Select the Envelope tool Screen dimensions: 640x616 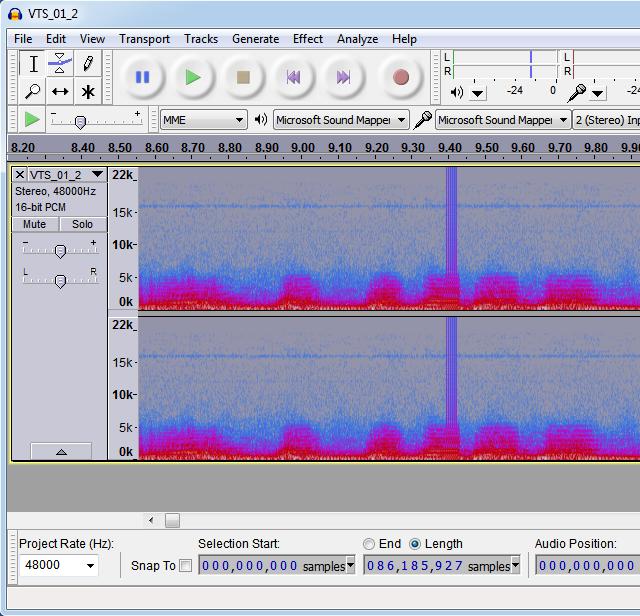60,64
